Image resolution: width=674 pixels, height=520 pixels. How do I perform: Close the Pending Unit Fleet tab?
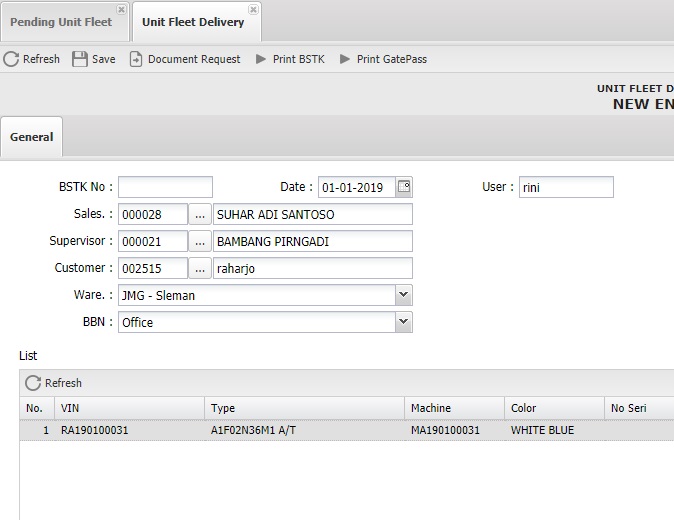(x=121, y=9)
